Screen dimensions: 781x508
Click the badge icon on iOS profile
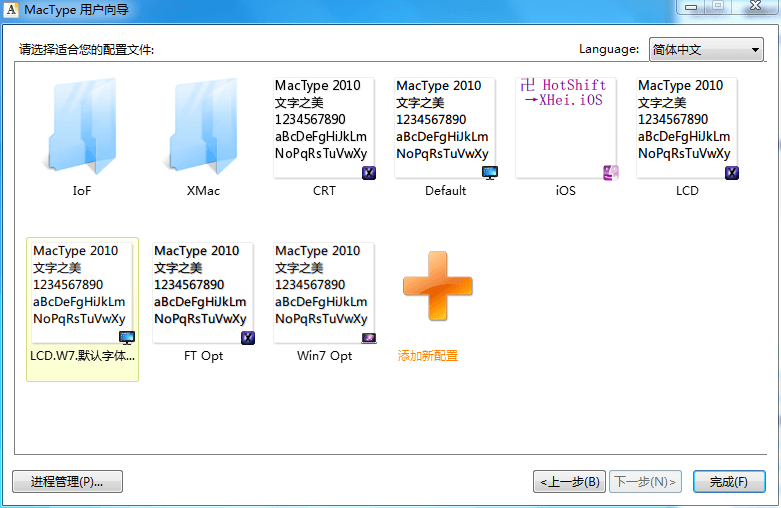point(610,173)
